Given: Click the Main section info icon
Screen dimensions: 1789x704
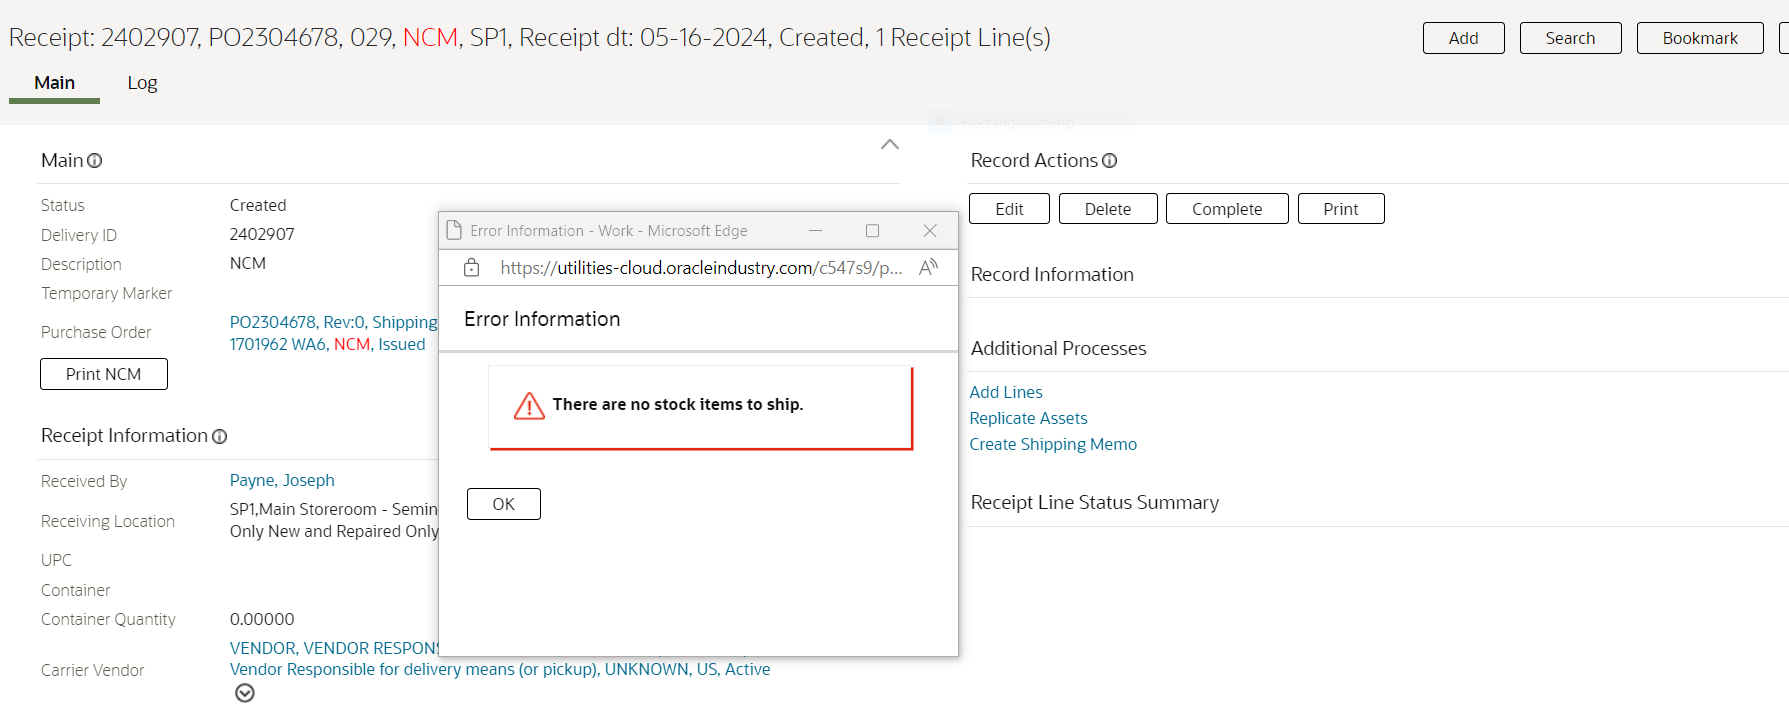Looking at the screenshot, I should 95,161.
